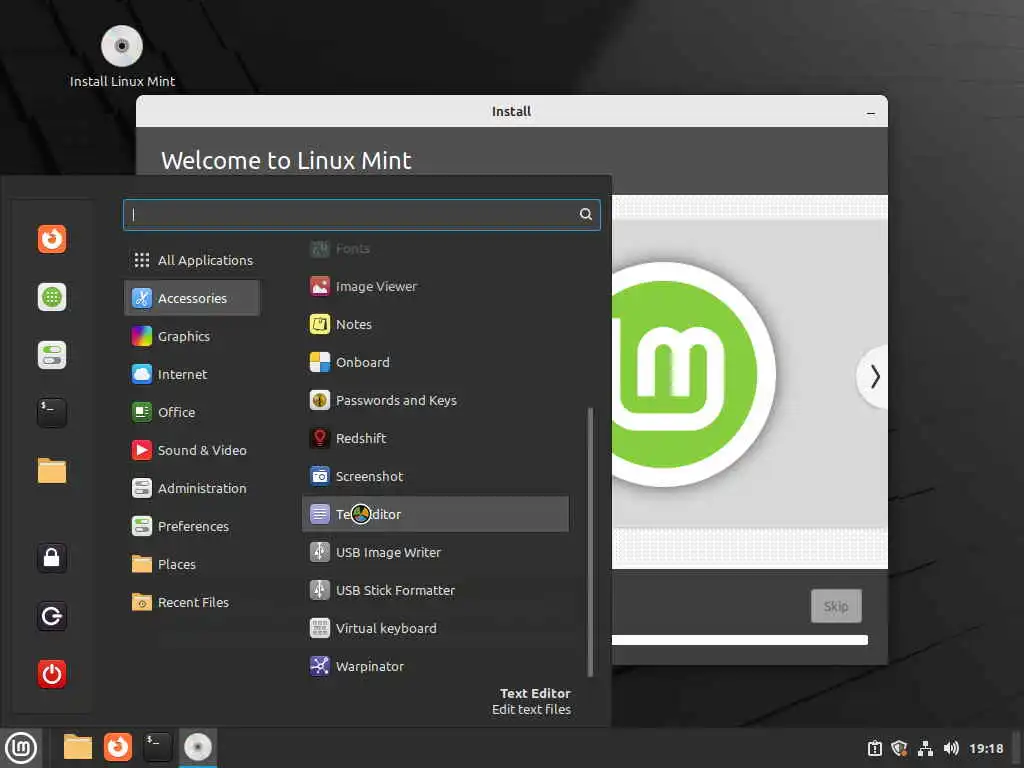Select the installer disc window in taskbar
Screen dimensions: 1024x768
pyautogui.click(x=197, y=747)
